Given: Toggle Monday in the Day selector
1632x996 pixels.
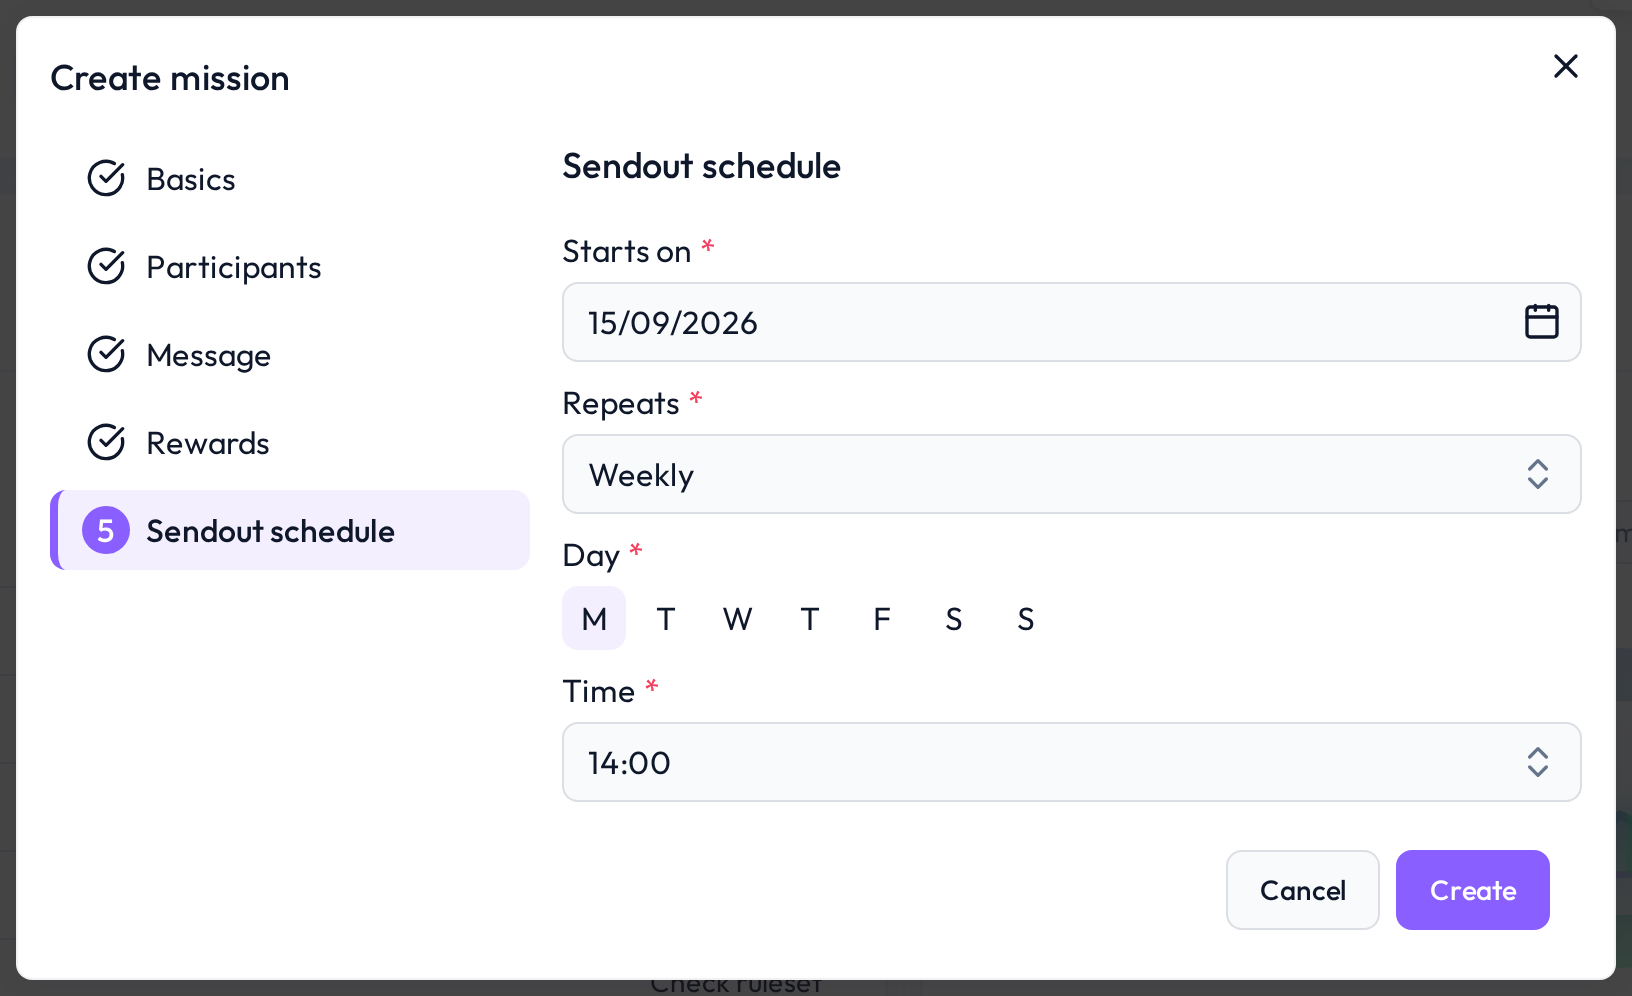Looking at the screenshot, I should [x=594, y=618].
